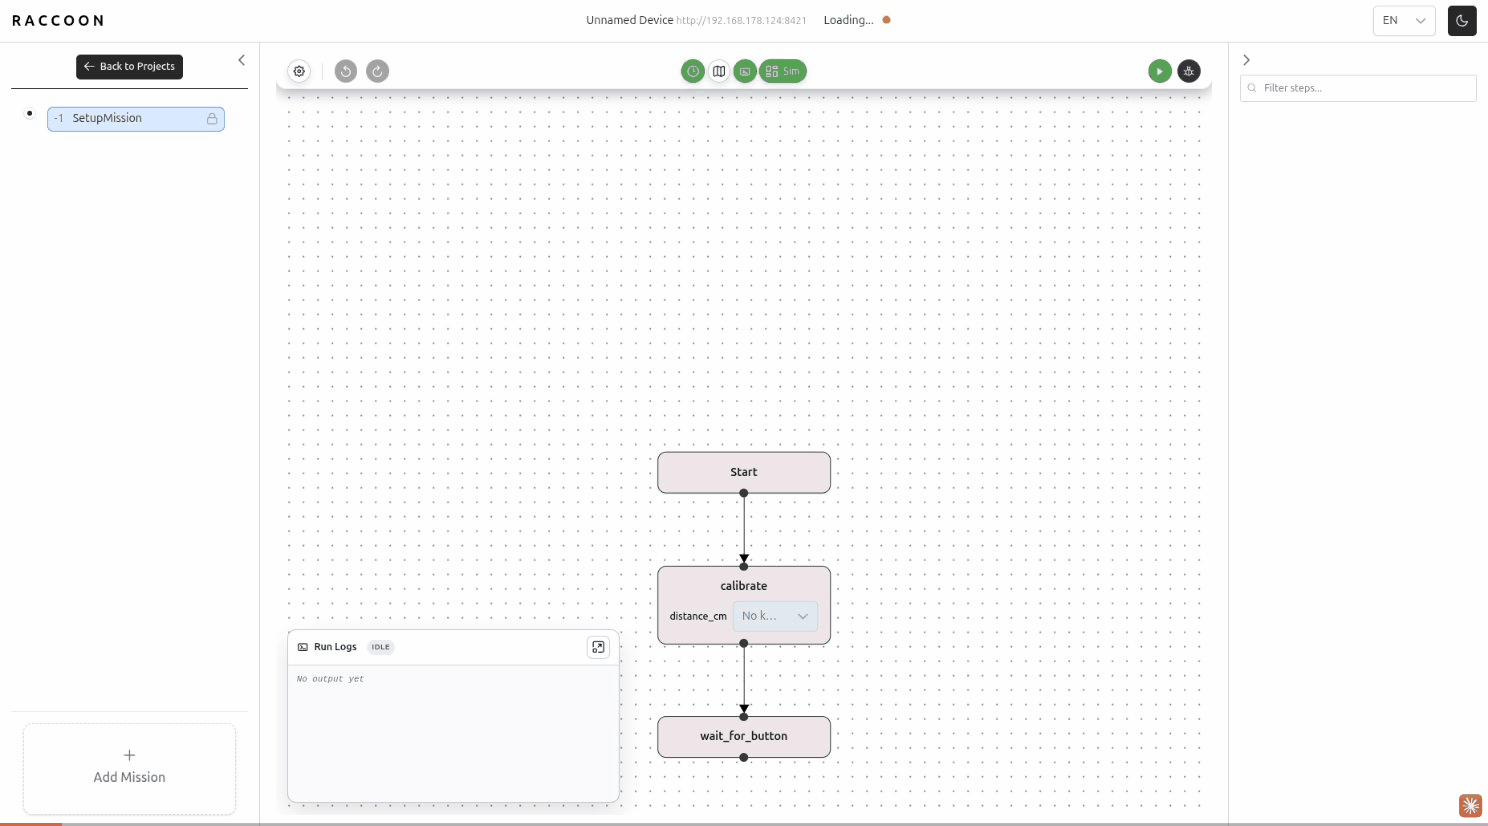Expand the steps panel chevron

[1246, 59]
